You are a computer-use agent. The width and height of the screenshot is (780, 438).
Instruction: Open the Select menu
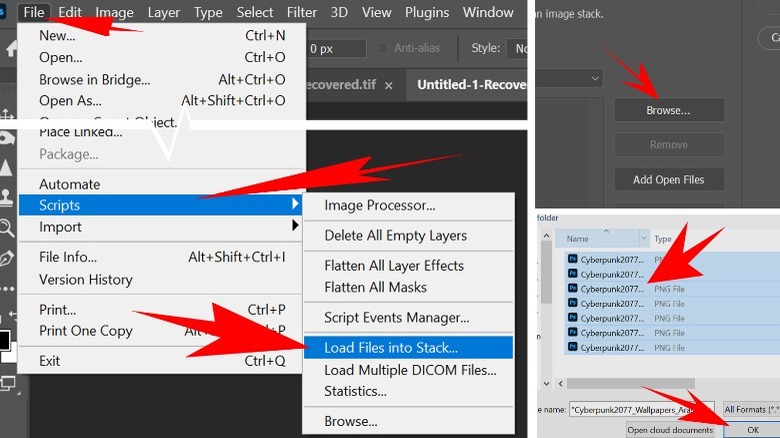click(255, 12)
